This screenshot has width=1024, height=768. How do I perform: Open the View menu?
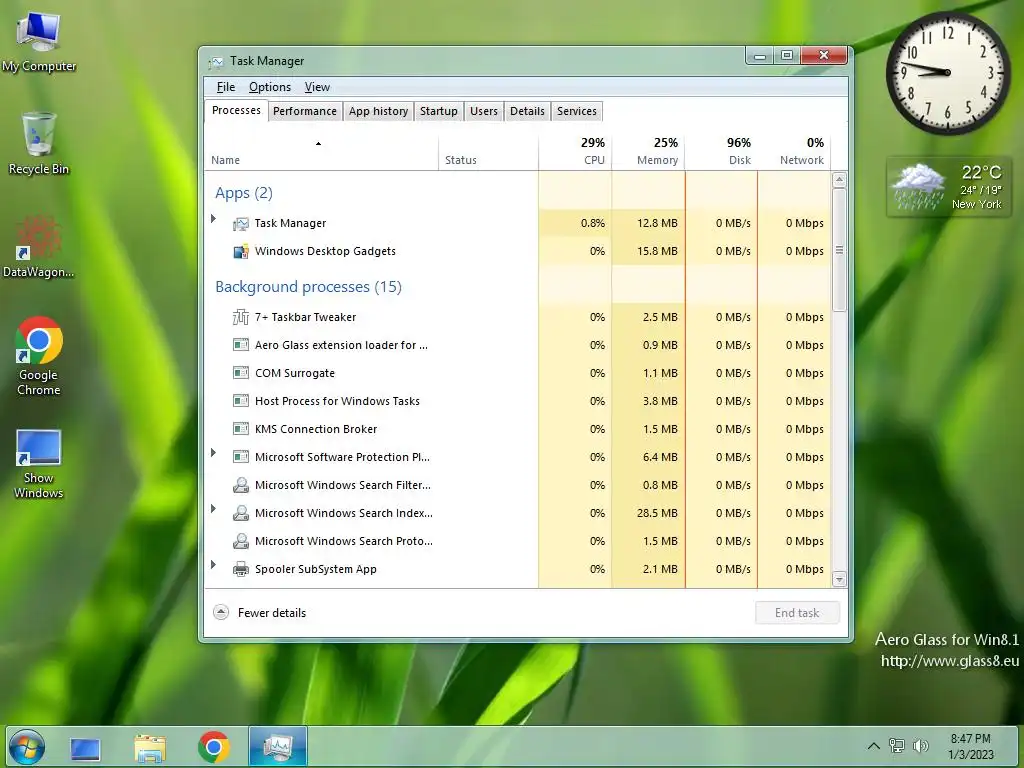pyautogui.click(x=317, y=87)
